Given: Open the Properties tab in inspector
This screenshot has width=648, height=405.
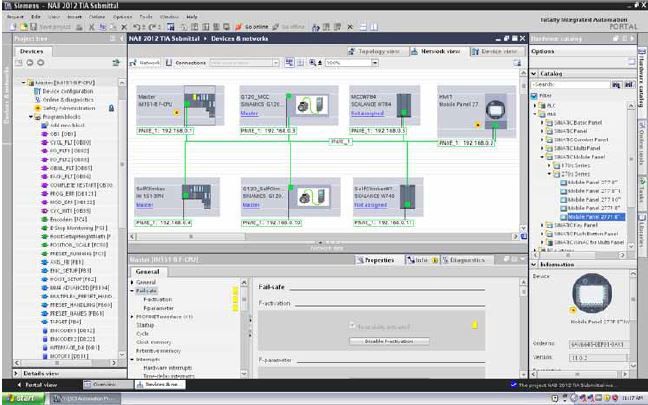Looking at the screenshot, I should tap(376, 260).
